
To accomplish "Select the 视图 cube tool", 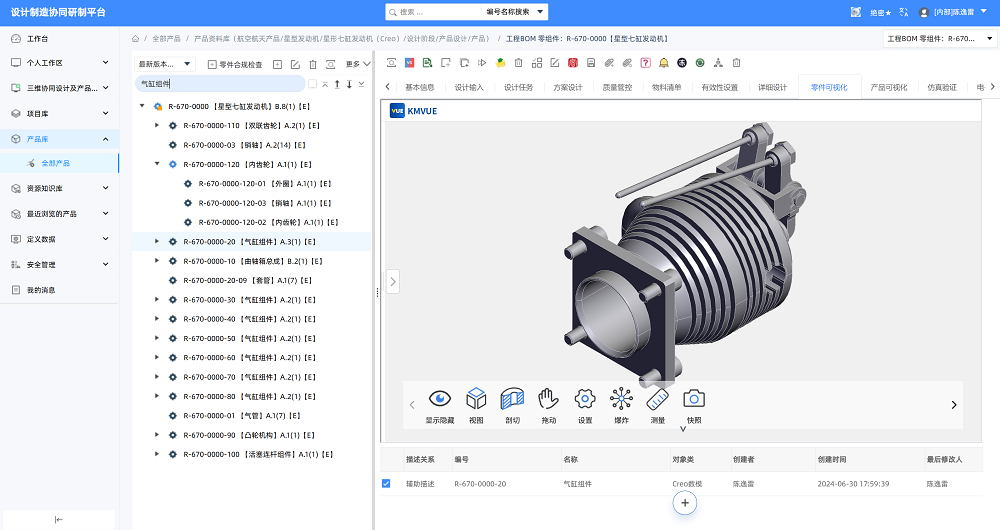I will [x=476, y=405].
